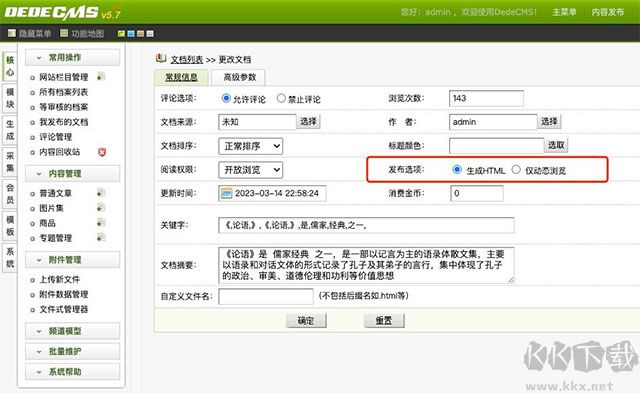The height and width of the screenshot is (393, 640).
Task: Select the 允许评论 radio button
Action: (x=226, y=98)
